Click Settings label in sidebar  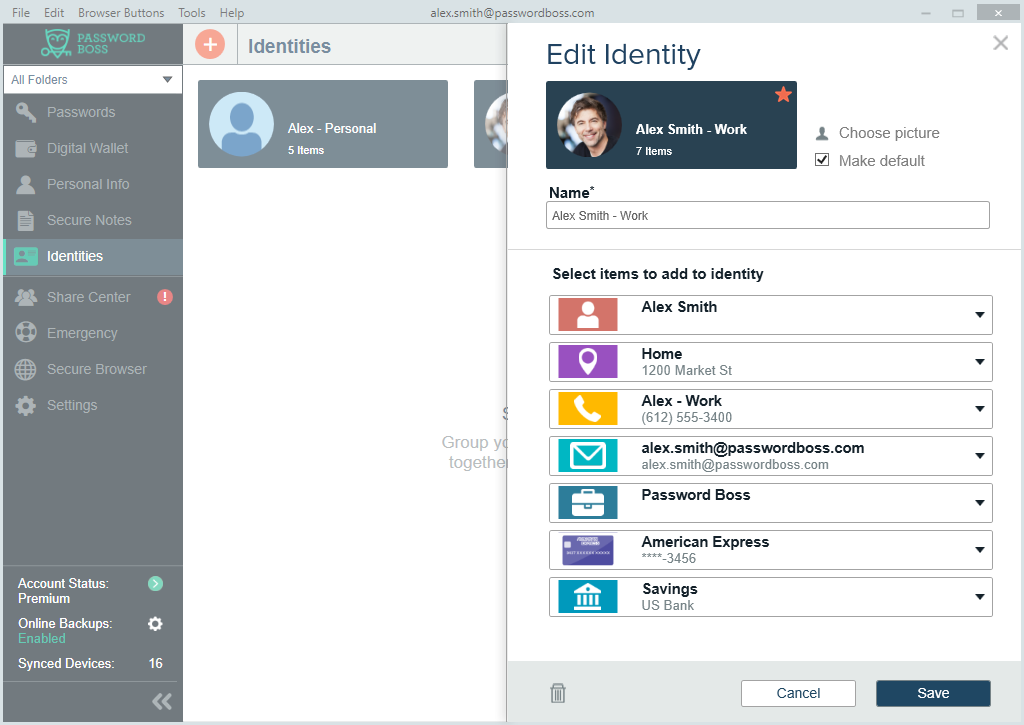72,405
